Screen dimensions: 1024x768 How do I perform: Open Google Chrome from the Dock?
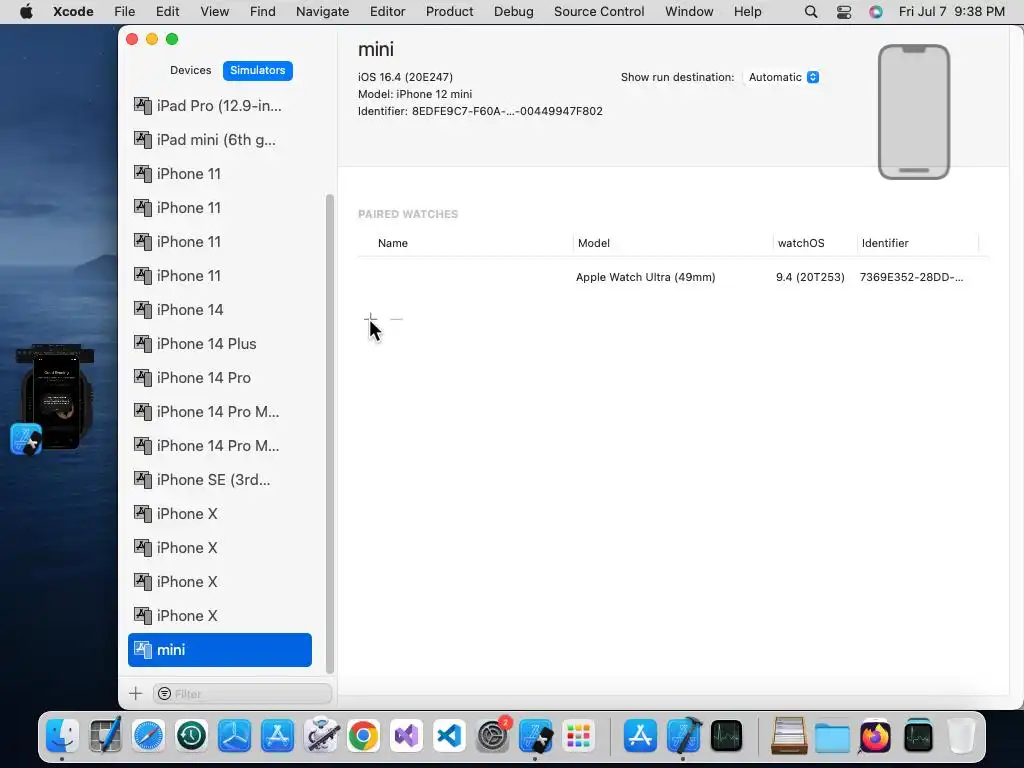pyautogui.click(x=363, y=736)
